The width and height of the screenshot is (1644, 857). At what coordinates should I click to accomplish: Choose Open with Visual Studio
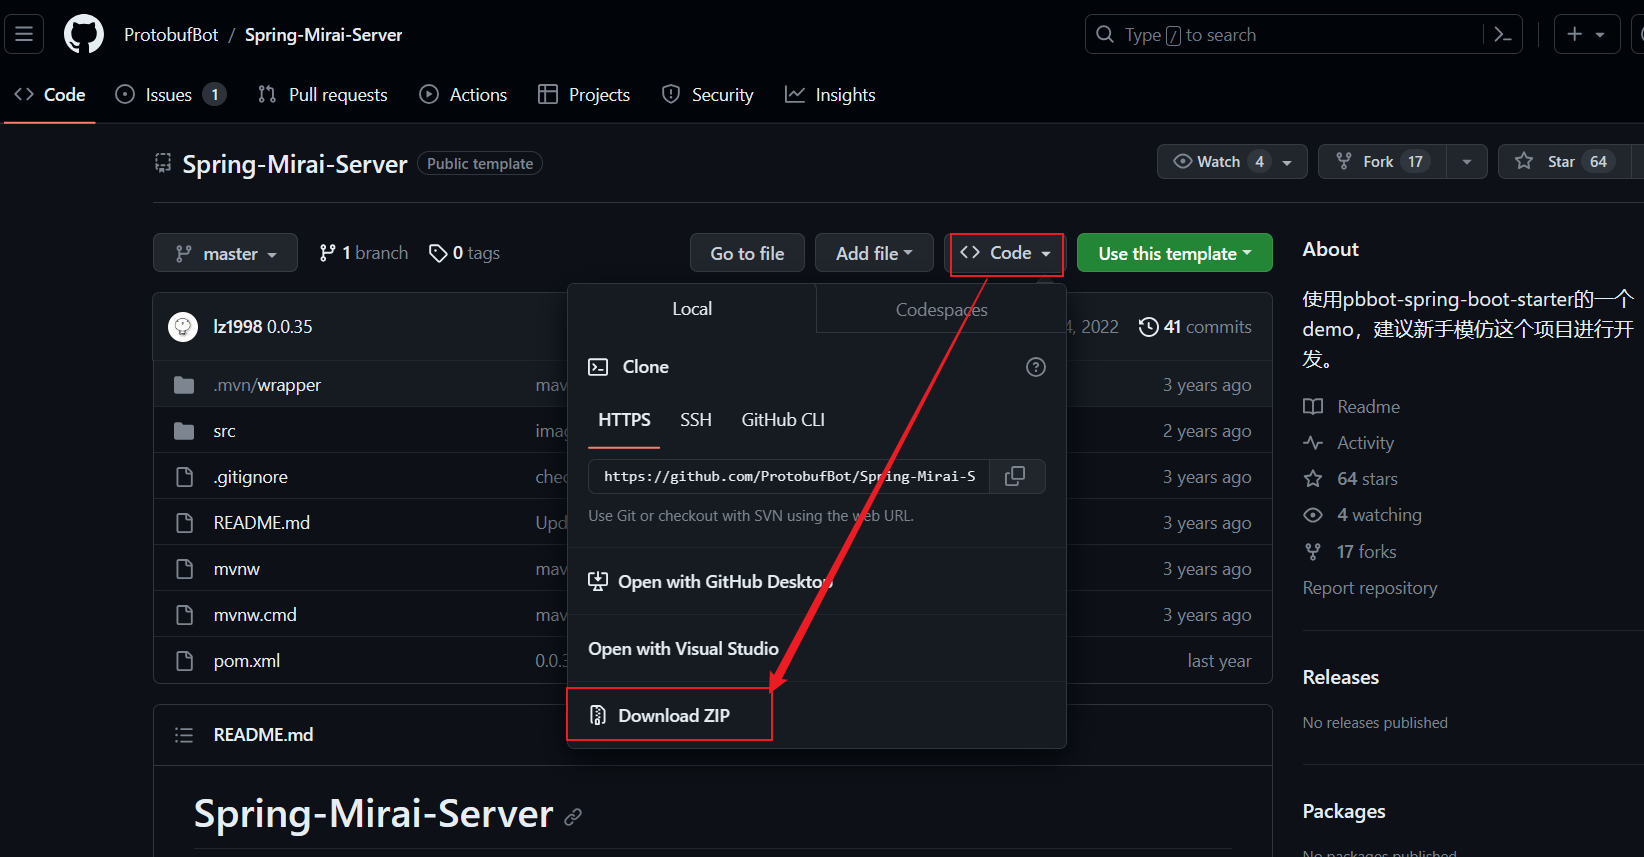[683, 649]
